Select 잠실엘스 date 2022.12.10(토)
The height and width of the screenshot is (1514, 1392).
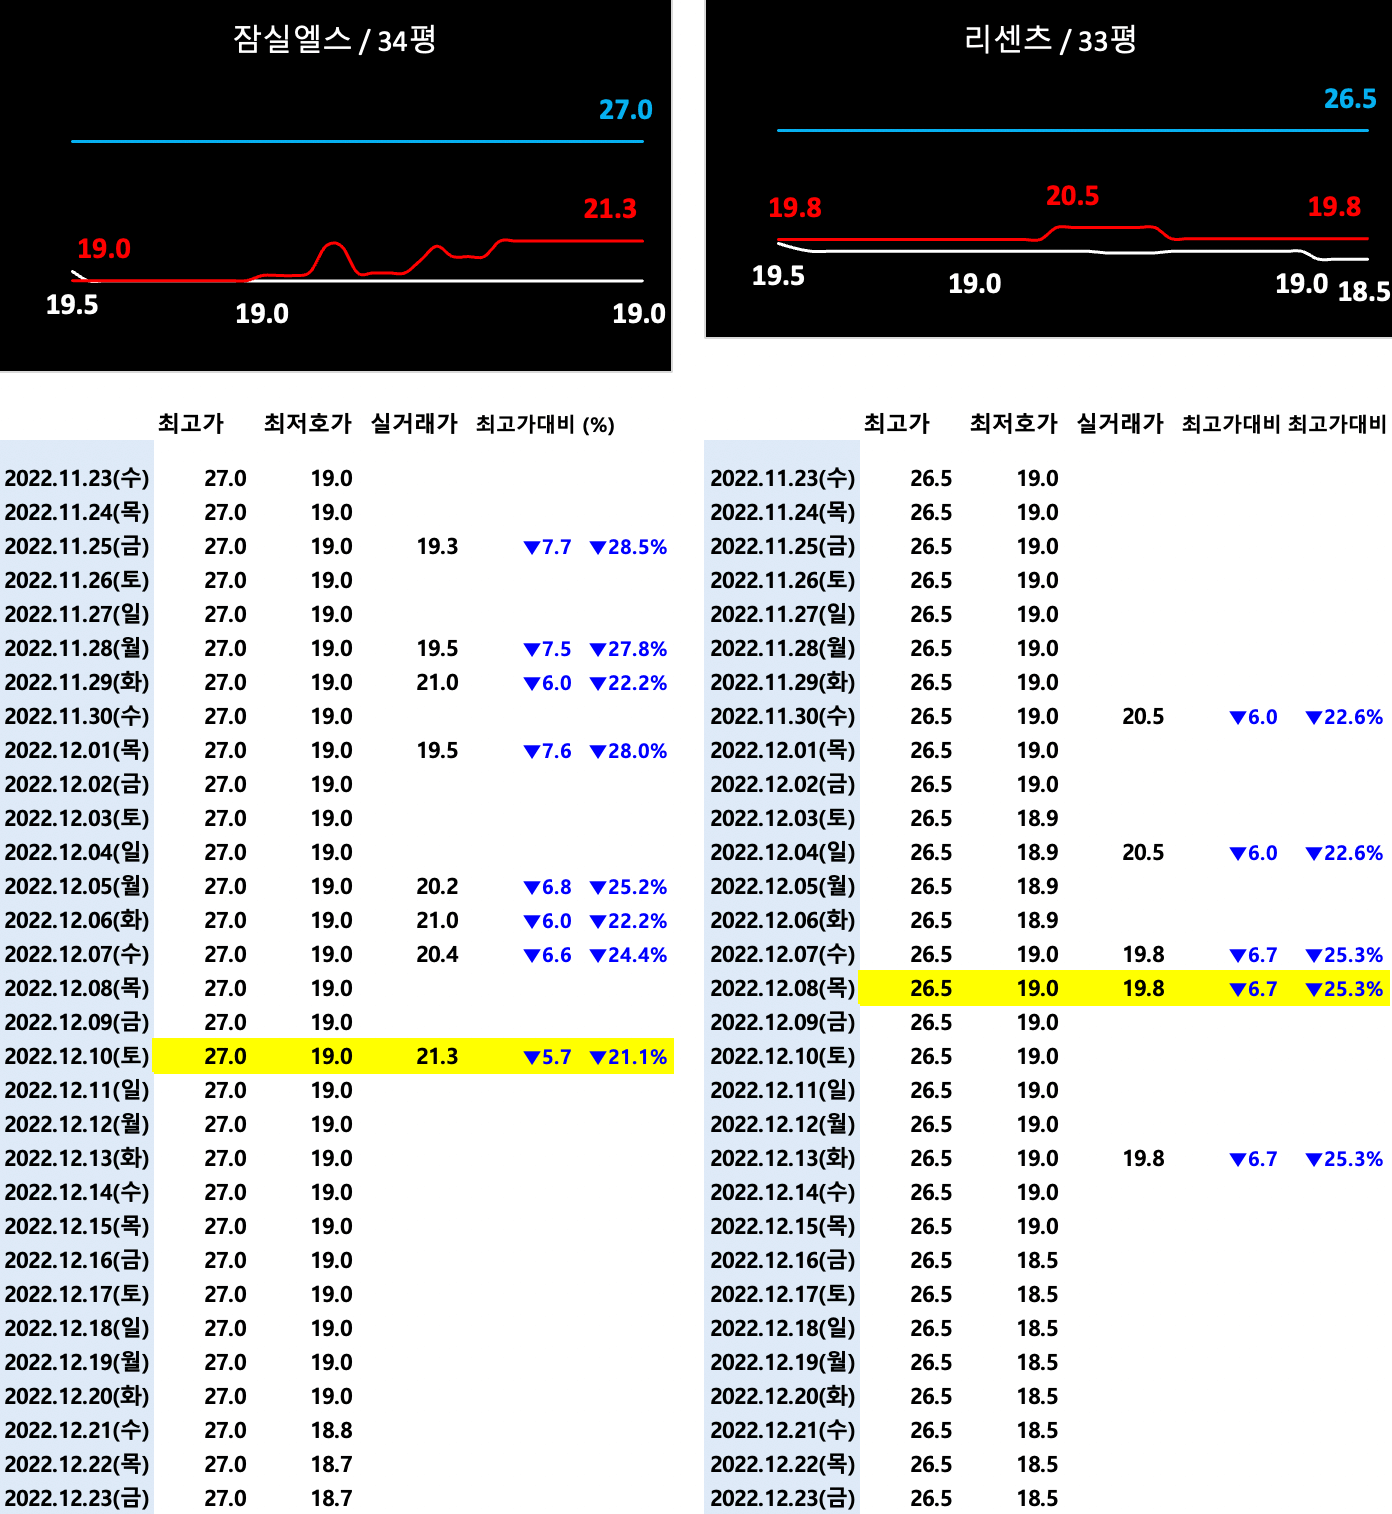tap(77, 1057)
